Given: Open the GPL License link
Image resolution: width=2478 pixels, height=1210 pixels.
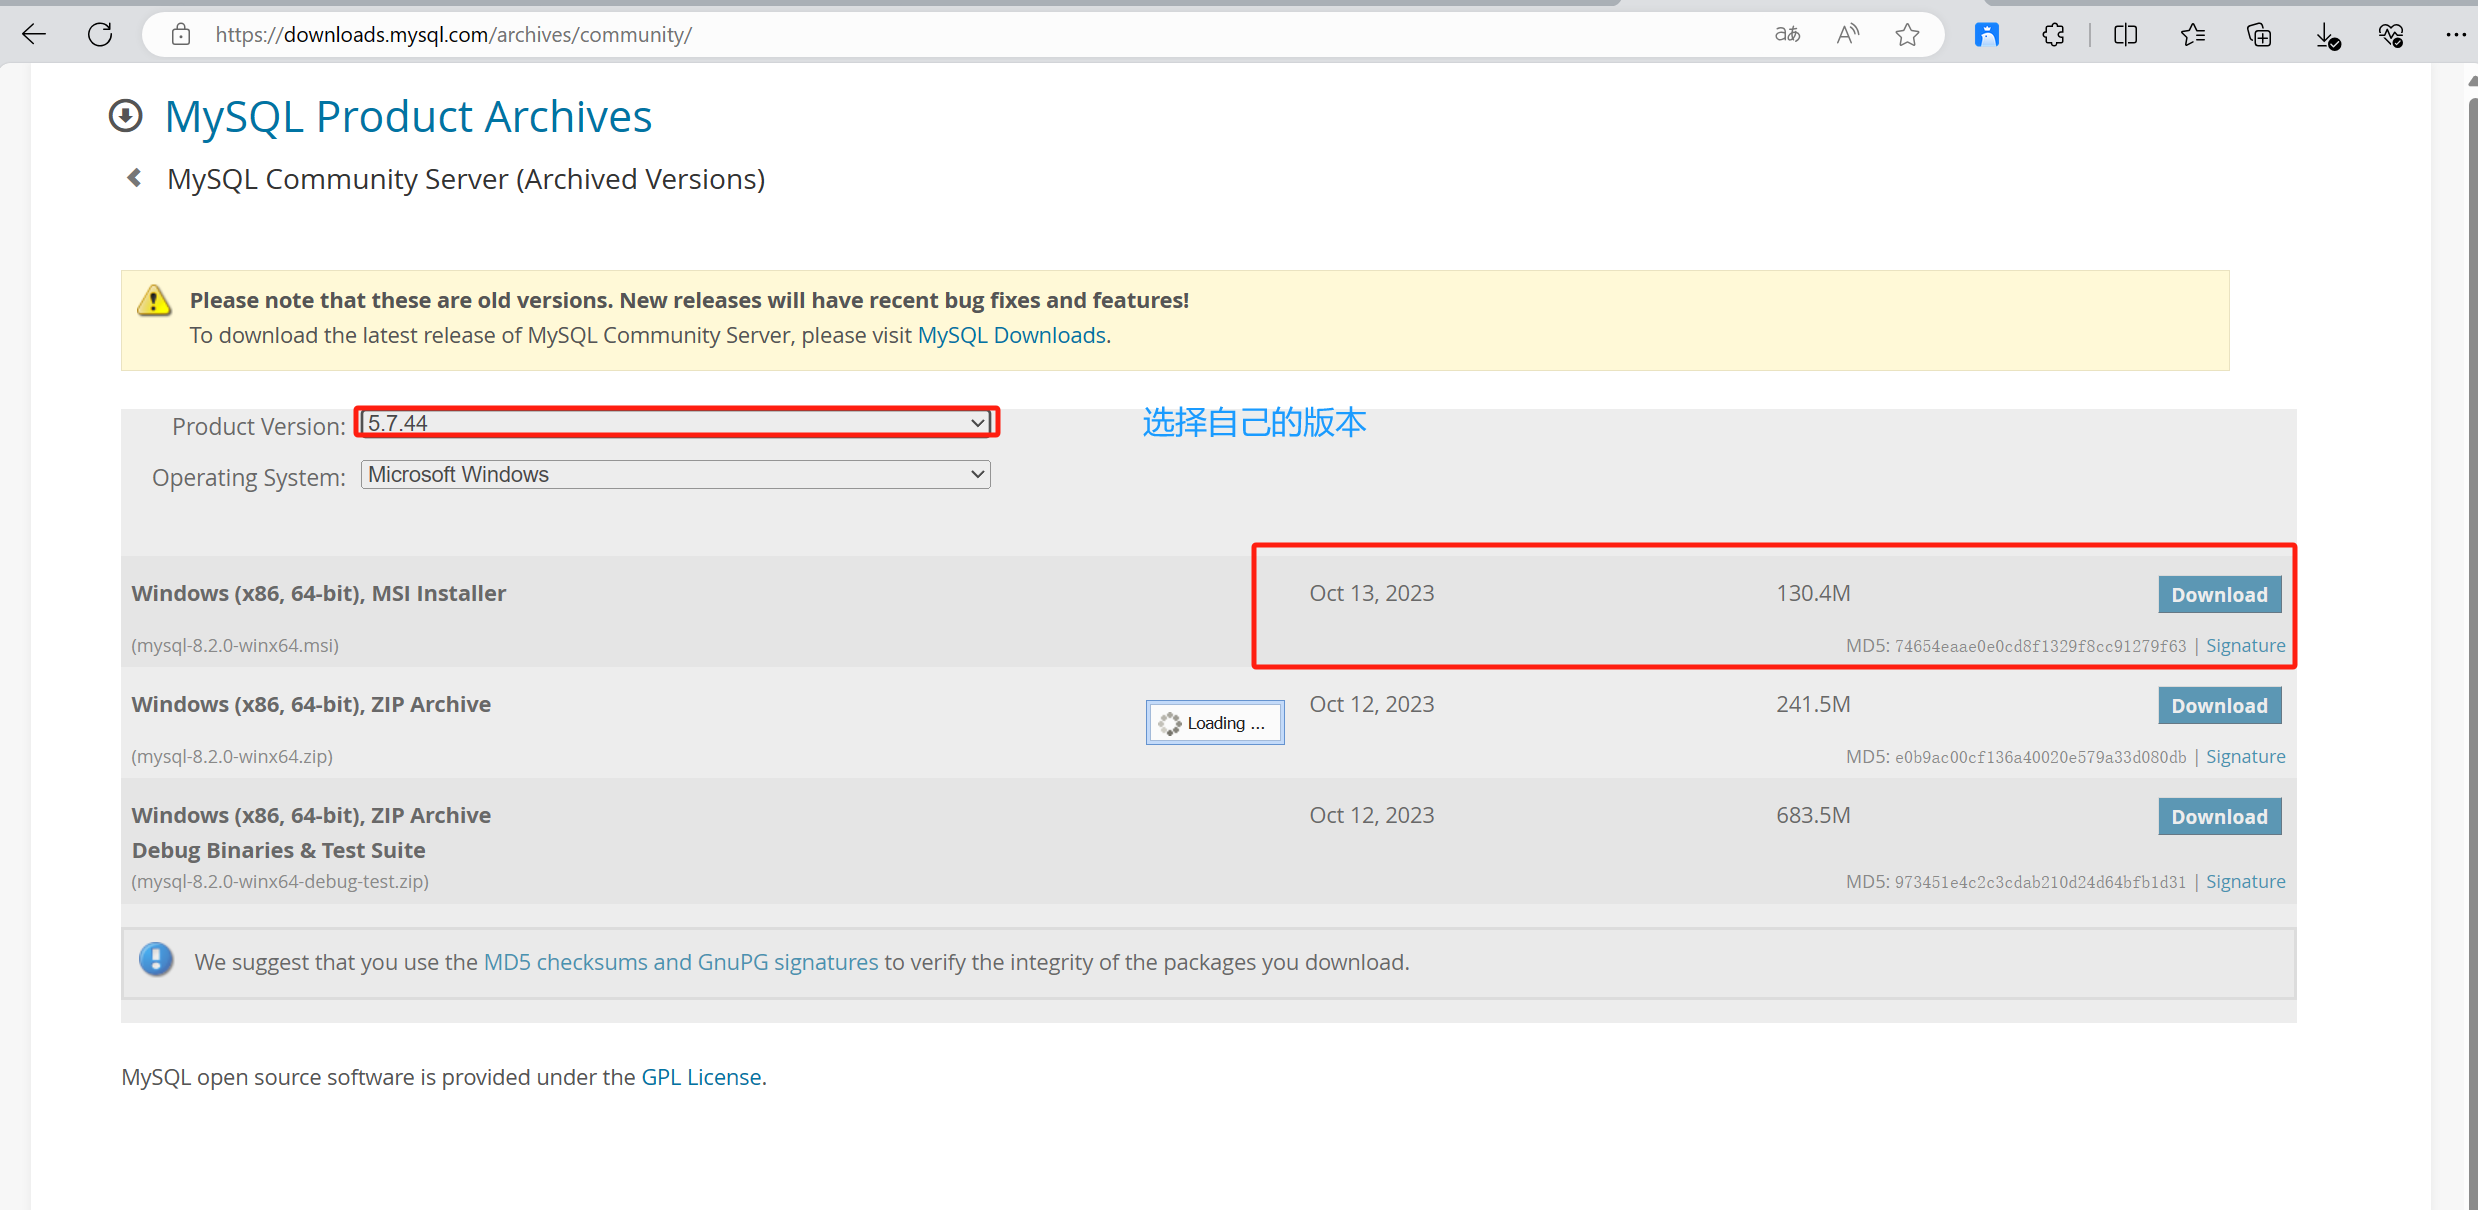Looking at the screenshot, I should 701,1077.
